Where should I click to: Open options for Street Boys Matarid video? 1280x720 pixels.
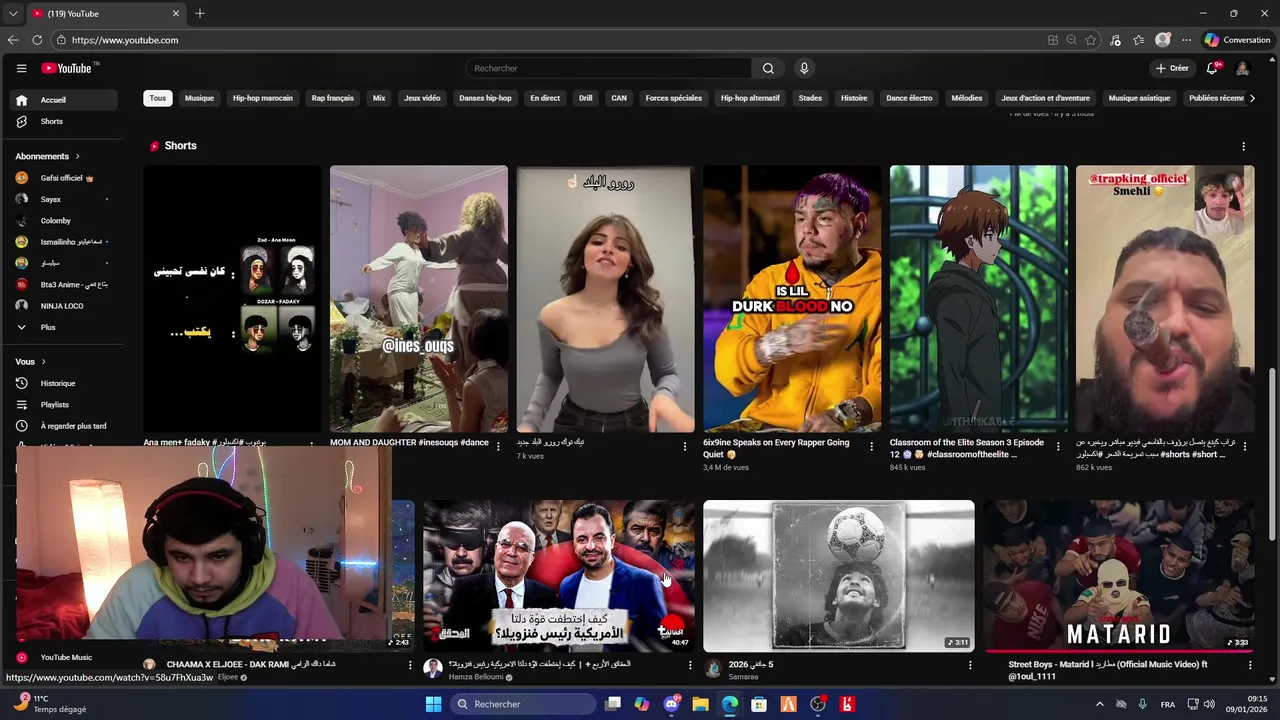pos(1249,665)
